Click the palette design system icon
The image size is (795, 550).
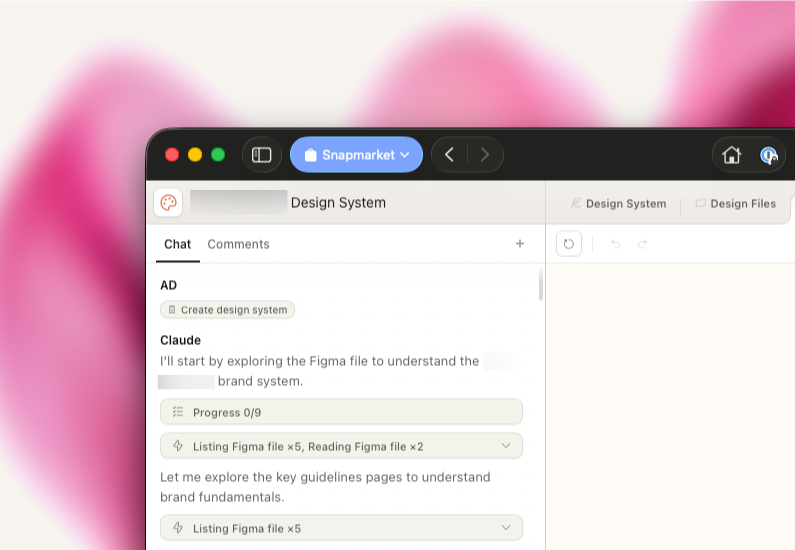pos(168,203)
